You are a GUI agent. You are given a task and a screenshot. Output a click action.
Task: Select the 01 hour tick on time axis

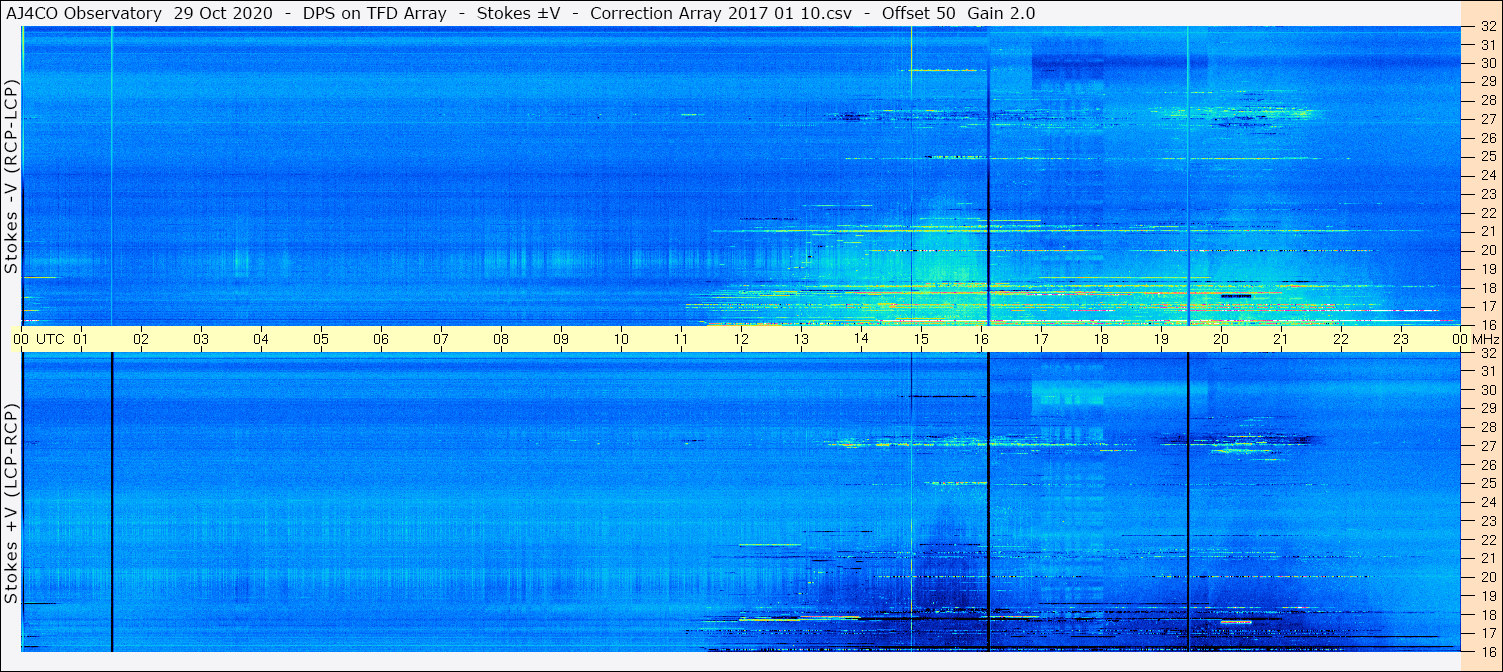point(81,339)
